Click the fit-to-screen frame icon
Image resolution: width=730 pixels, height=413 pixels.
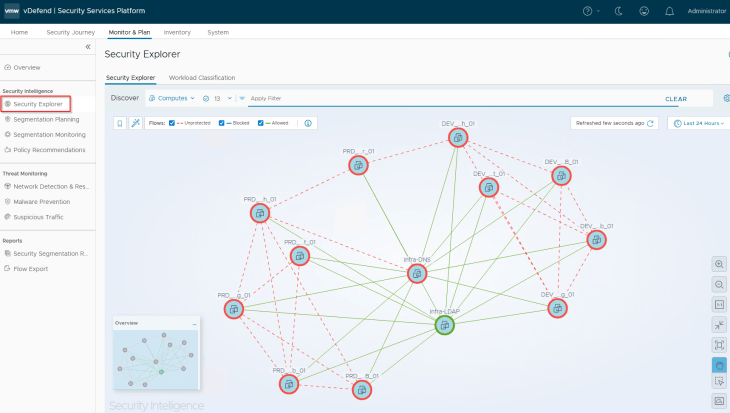tap(719, 344)
